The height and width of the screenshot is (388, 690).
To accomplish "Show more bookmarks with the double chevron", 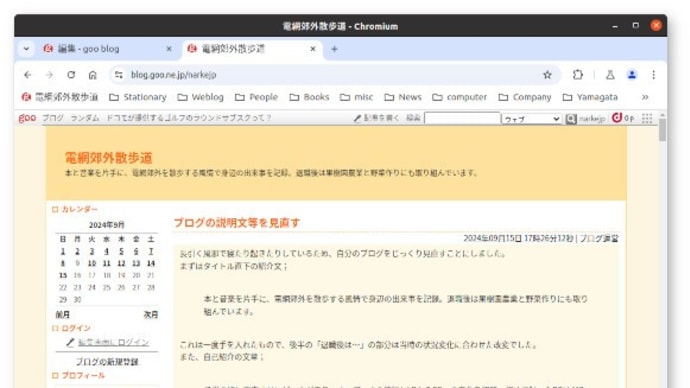I will point(645,97).
